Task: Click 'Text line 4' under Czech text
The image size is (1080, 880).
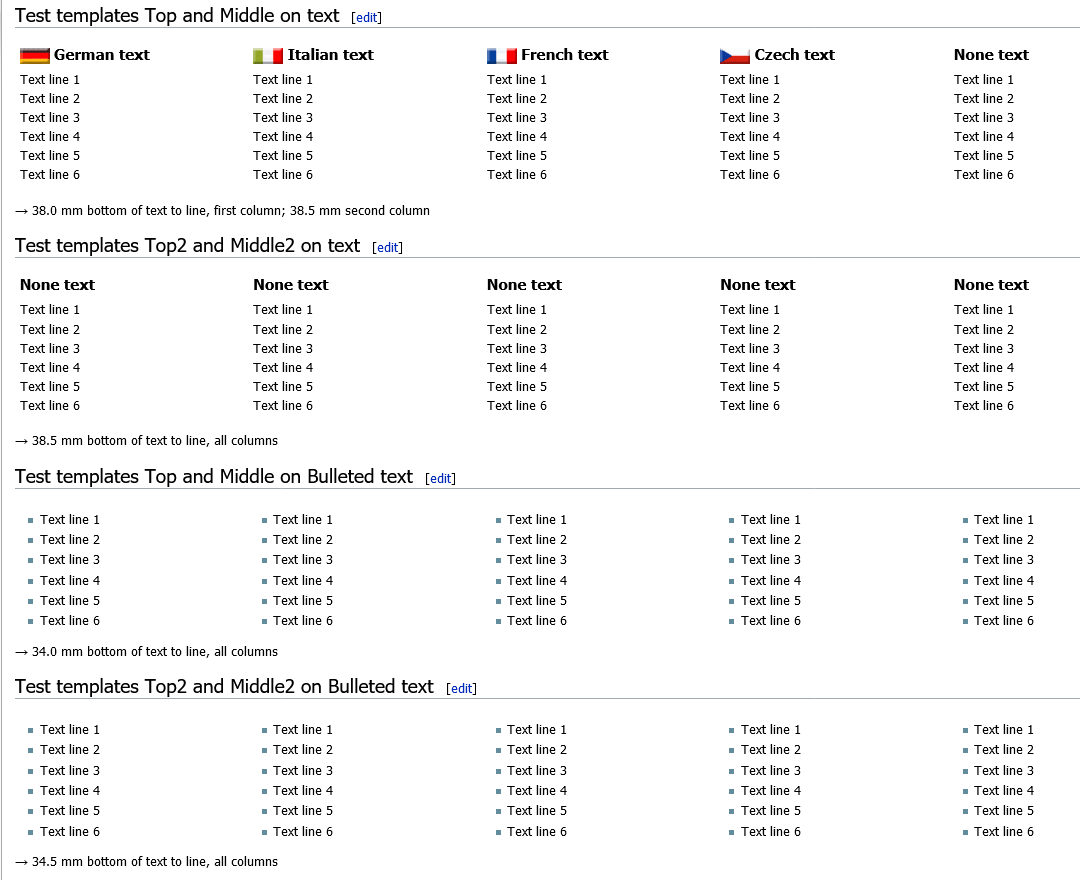Action: click(x=750, y=137)
